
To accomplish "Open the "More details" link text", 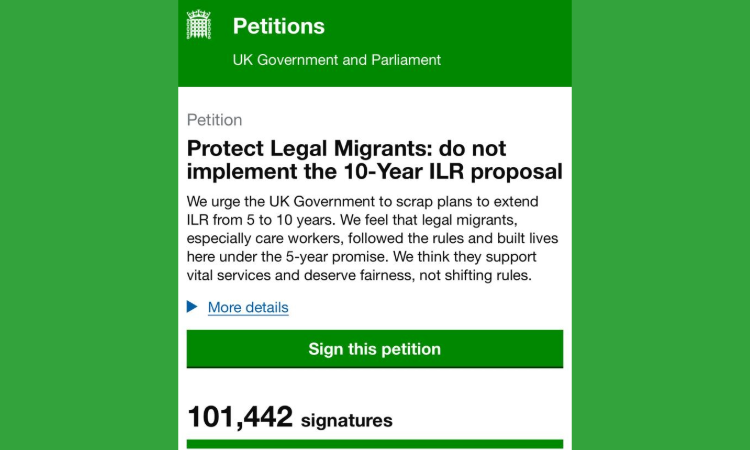I will click(x=248, y=307).
